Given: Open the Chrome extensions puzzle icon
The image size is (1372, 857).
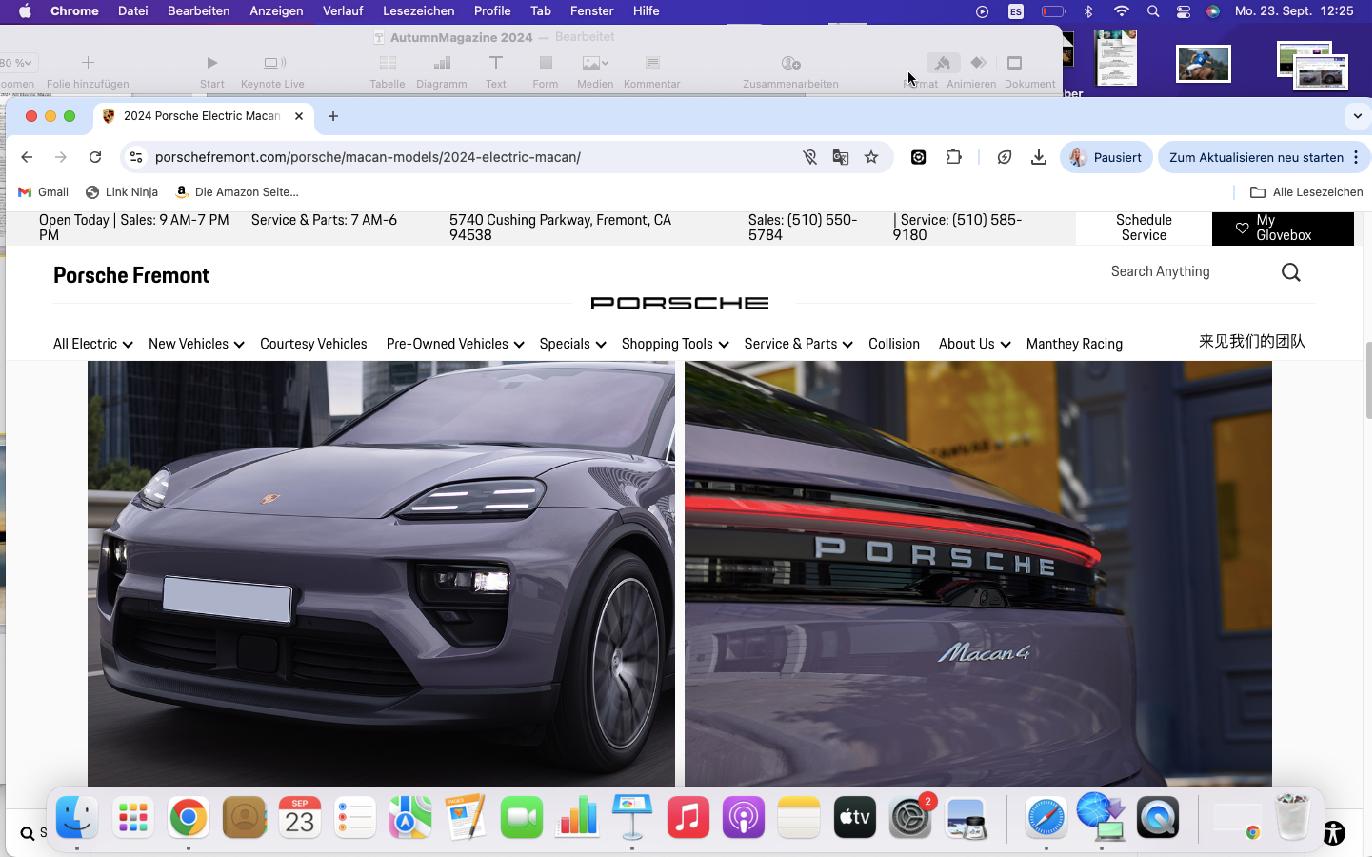Looking at the screenshot, I should (x=954, y=157).
